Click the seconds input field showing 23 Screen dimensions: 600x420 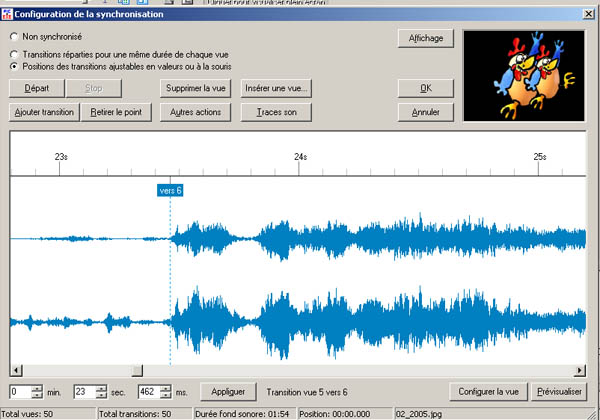pos(85,392)
